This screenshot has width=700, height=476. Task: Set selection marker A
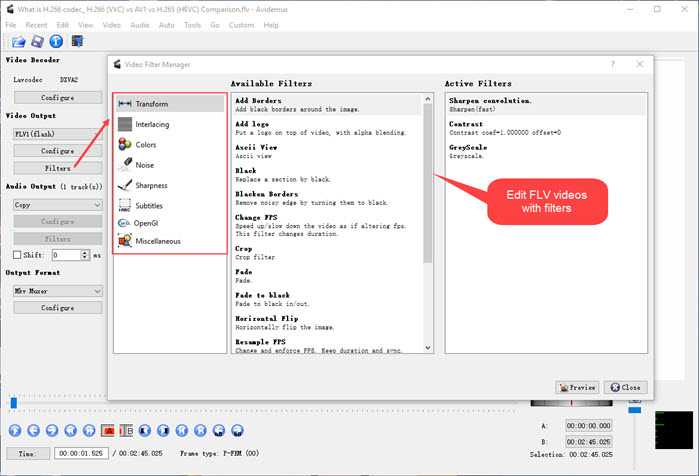pos(108,430)
